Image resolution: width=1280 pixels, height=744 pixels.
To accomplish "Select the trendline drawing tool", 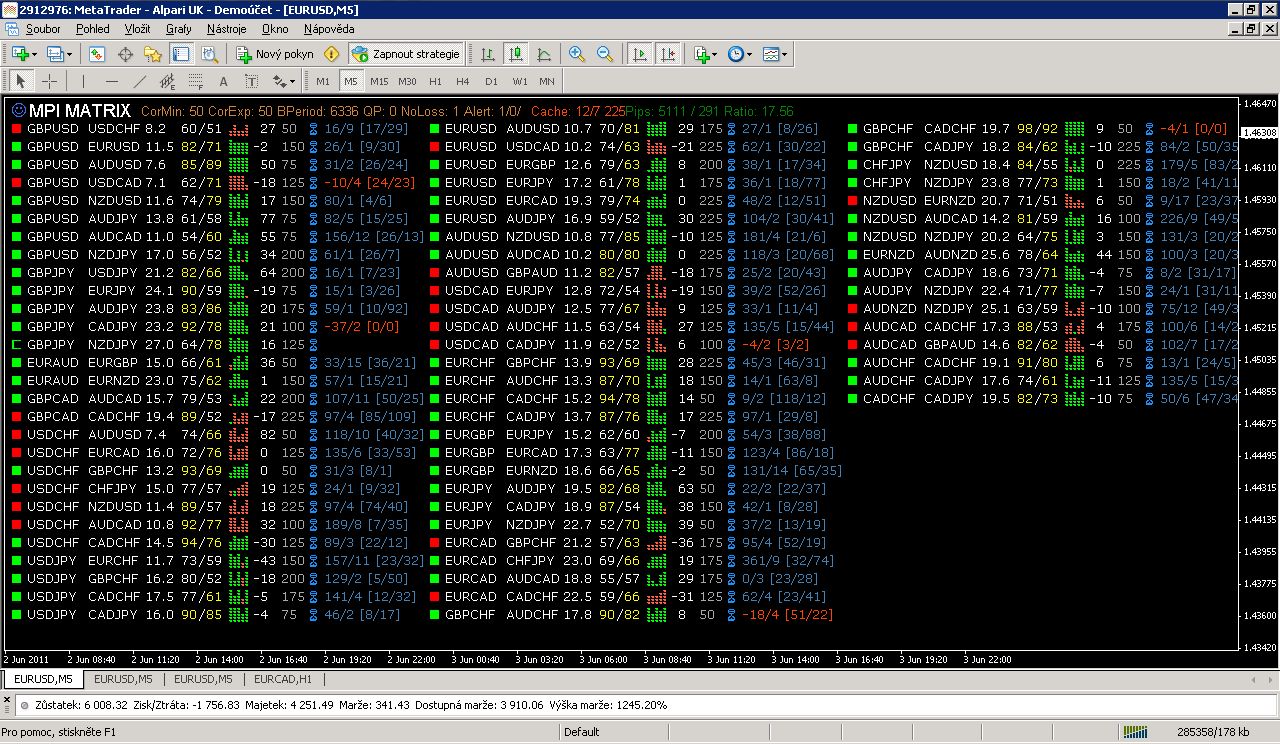I will pyautogui.click(x=140, y=81).
